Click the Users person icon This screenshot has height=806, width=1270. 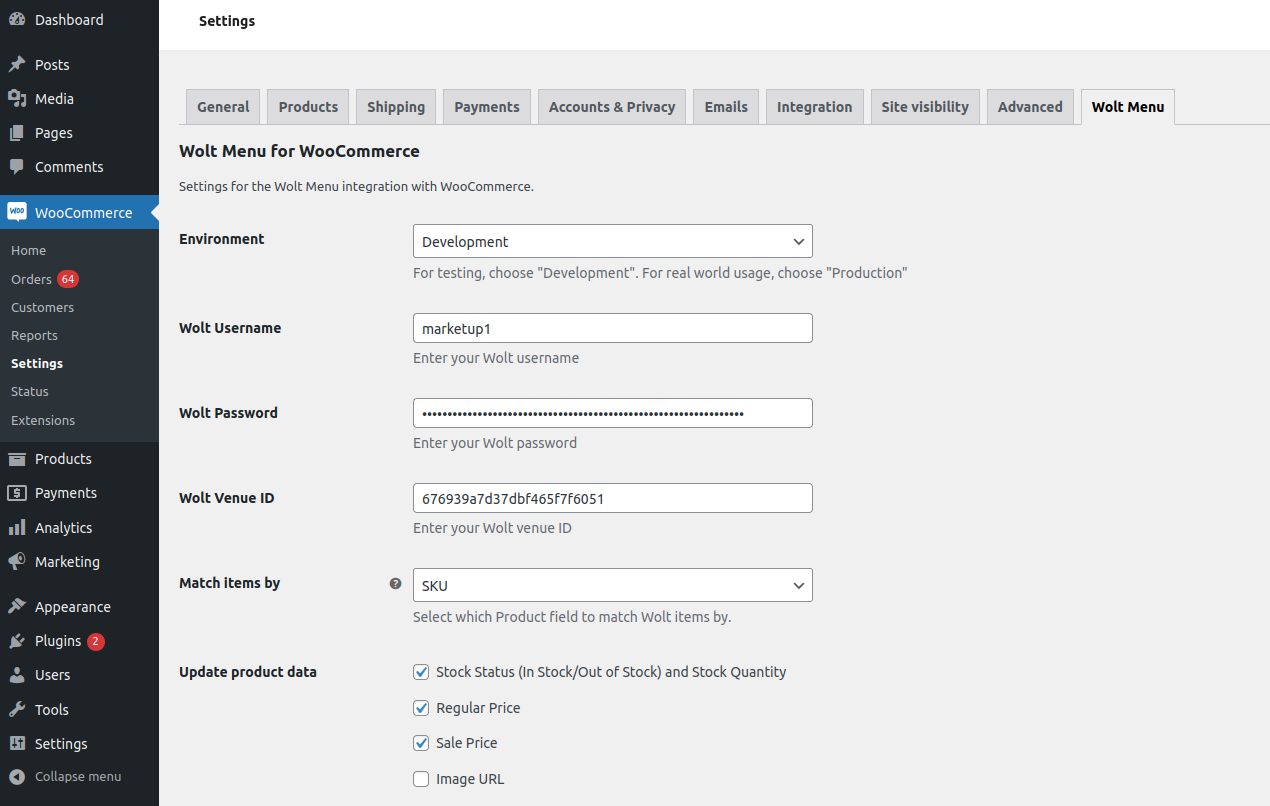coord(17,675)
